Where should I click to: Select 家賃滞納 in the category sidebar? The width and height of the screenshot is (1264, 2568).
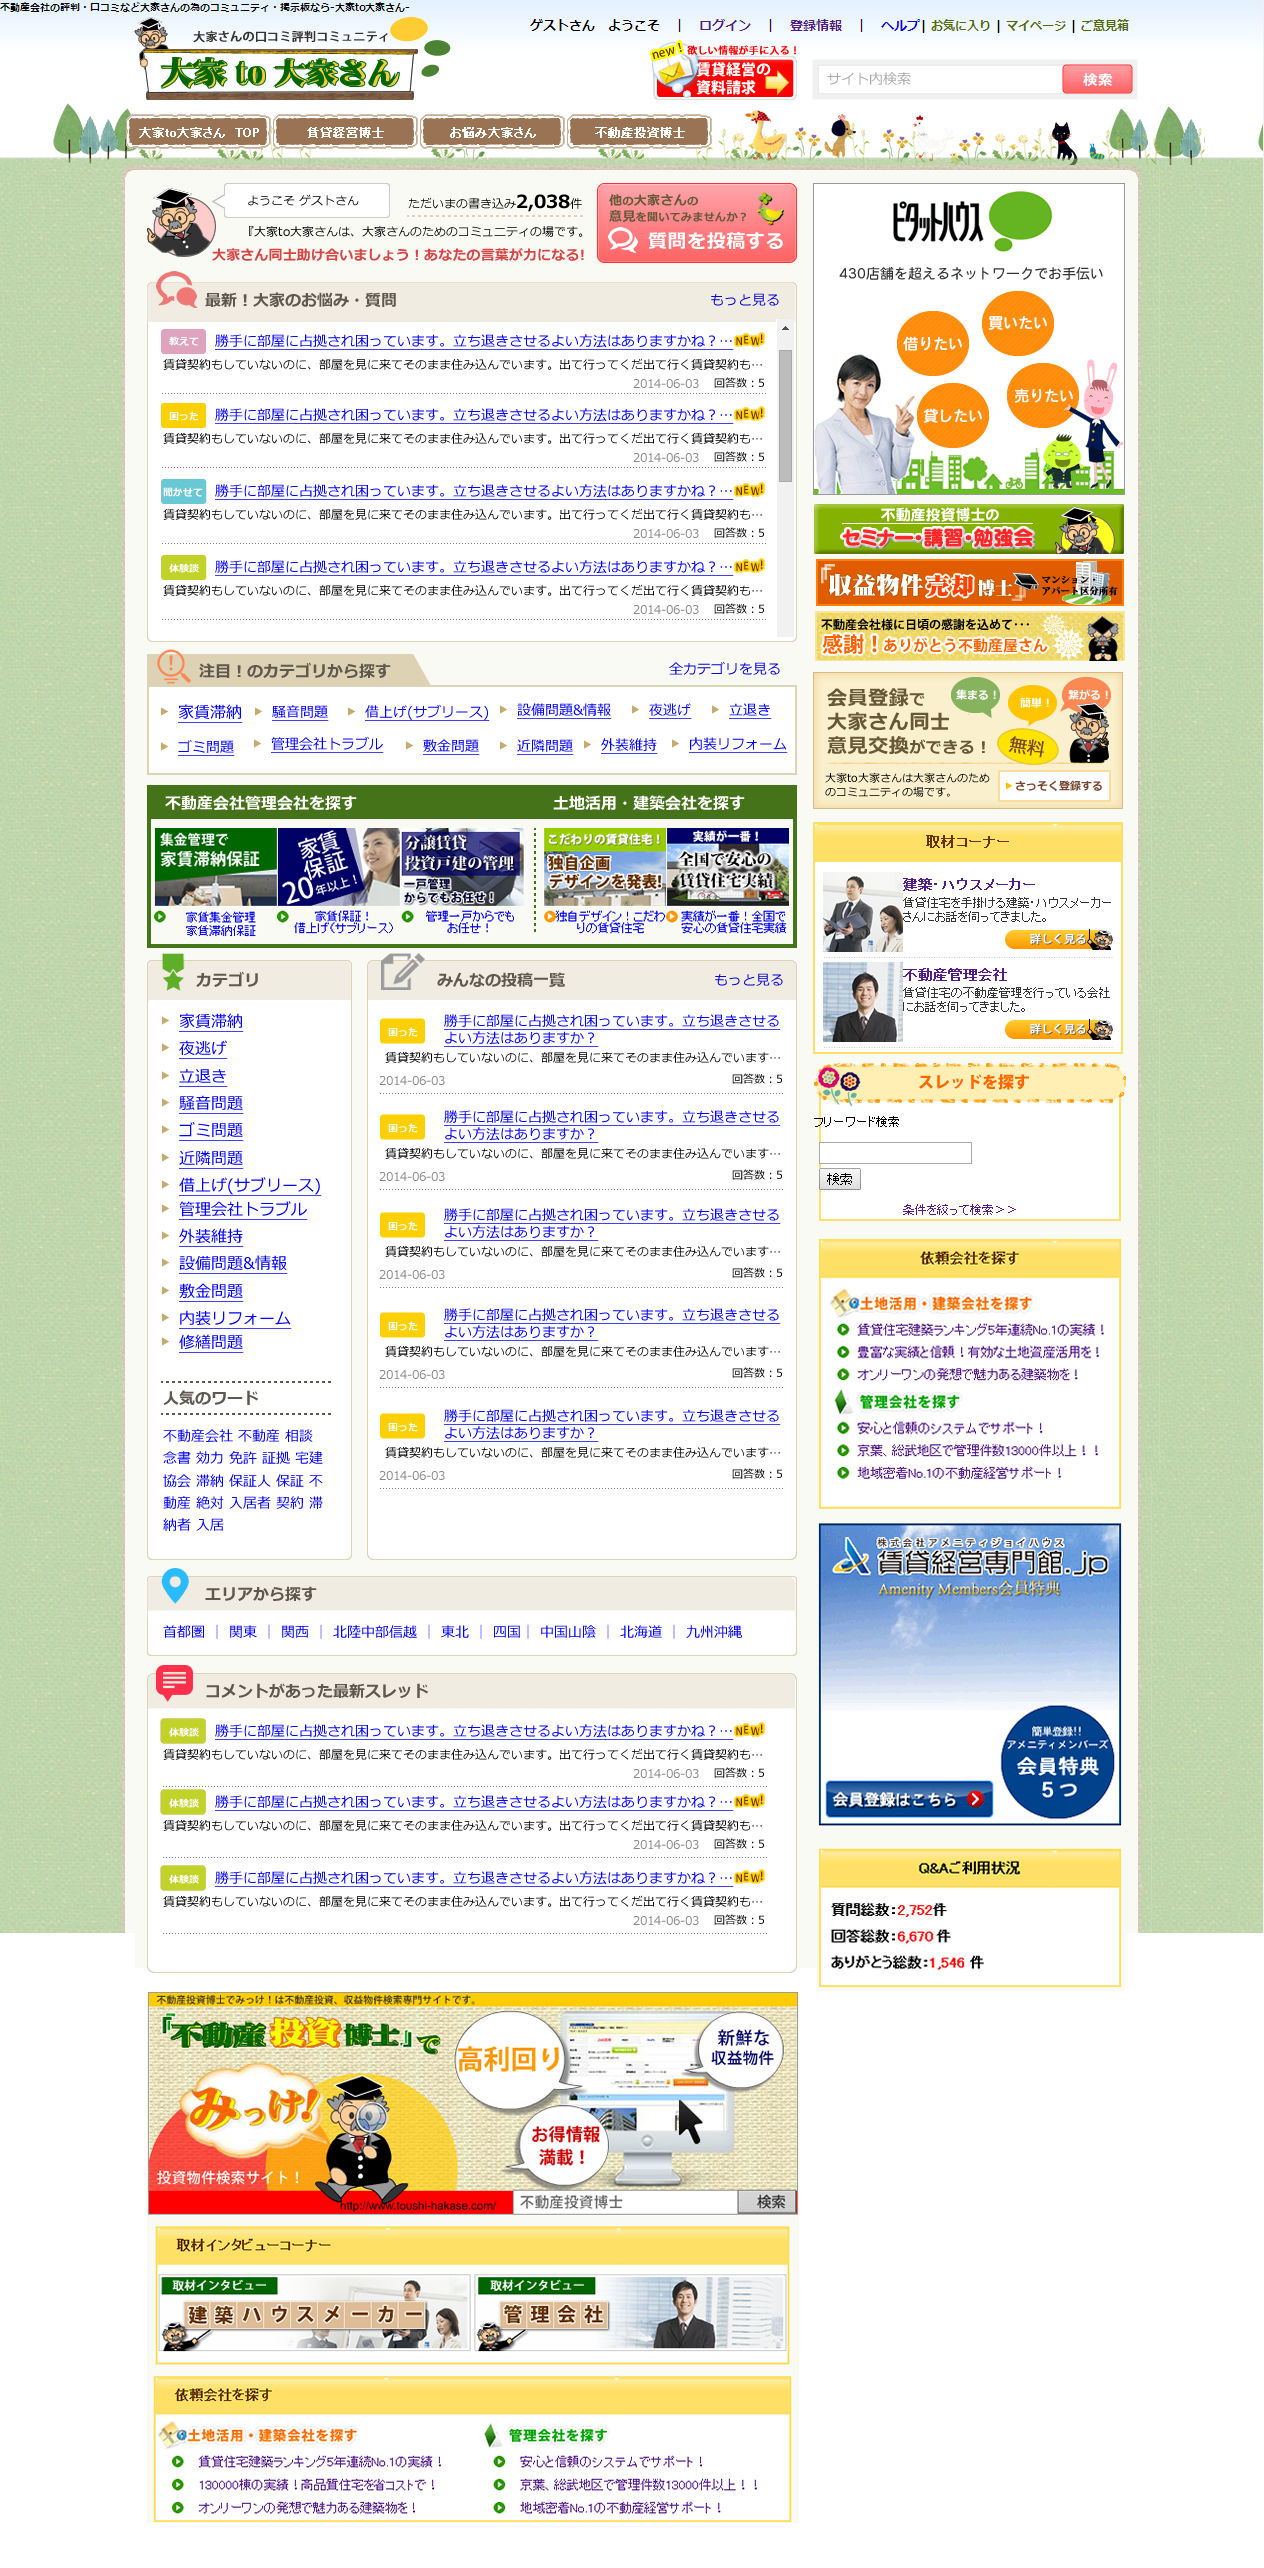(210, 1021)
